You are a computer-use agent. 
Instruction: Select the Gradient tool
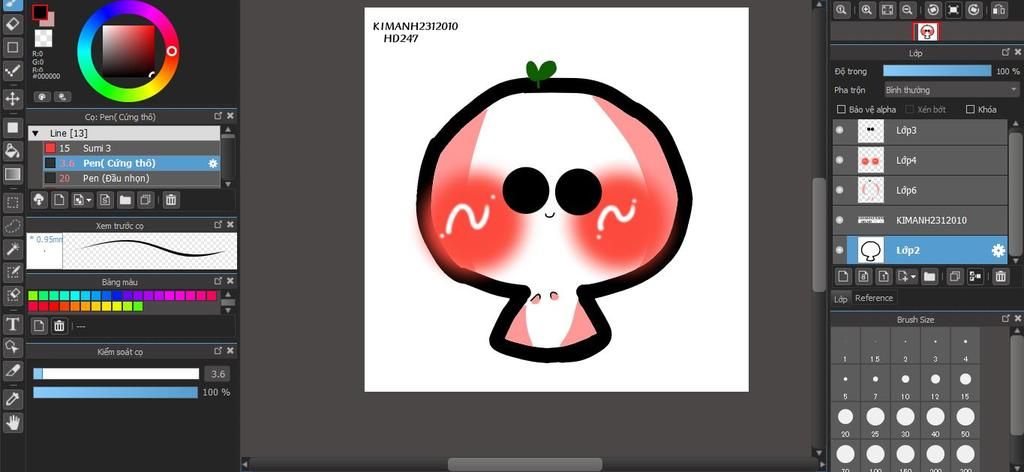[12, 174]
